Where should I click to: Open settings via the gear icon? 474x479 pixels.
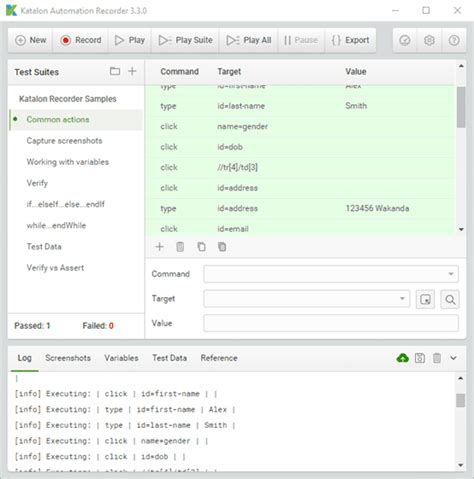429,40
